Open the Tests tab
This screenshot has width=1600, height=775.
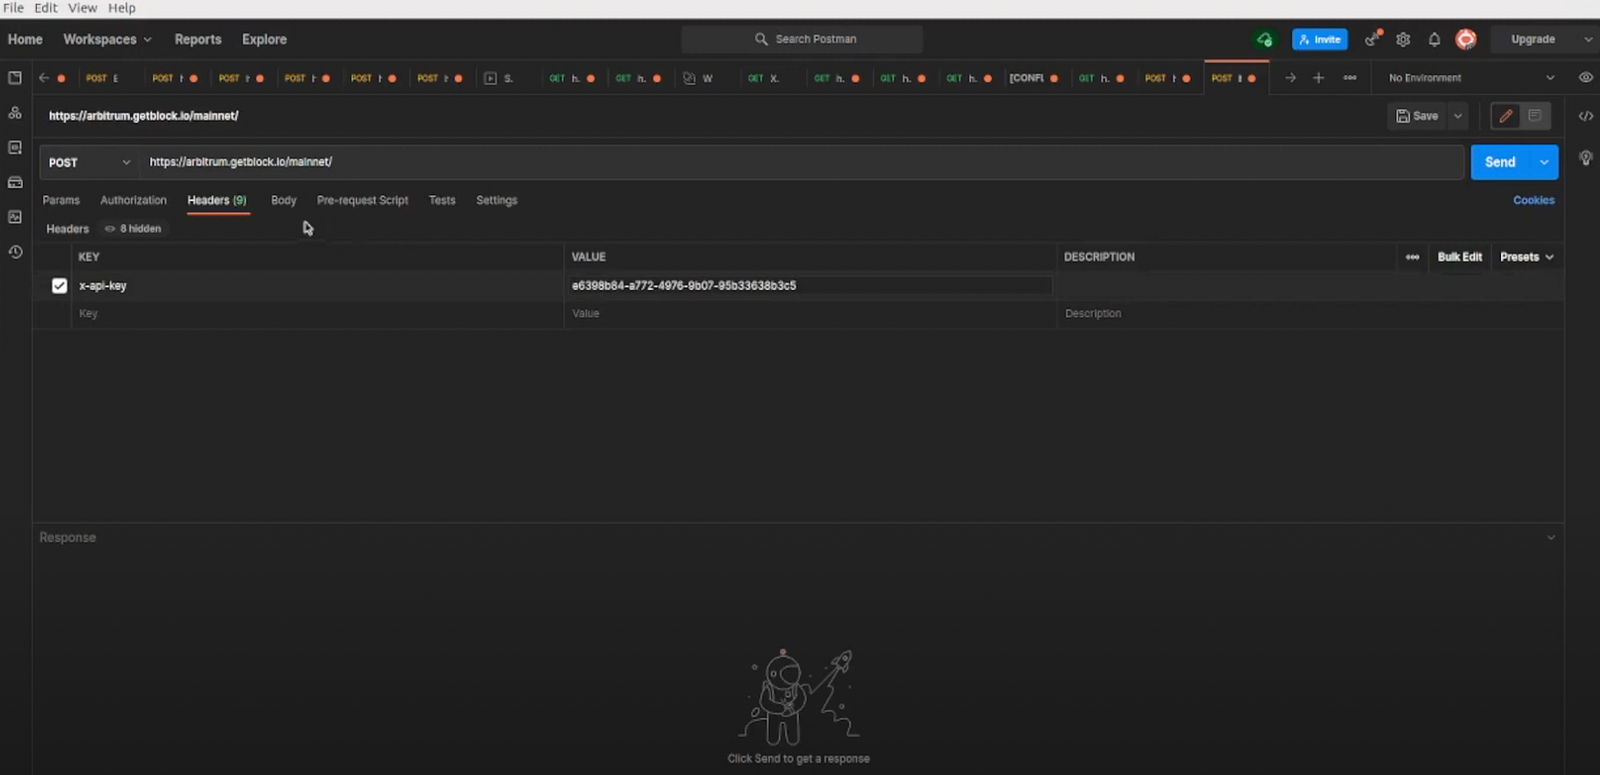coord(442,201)
